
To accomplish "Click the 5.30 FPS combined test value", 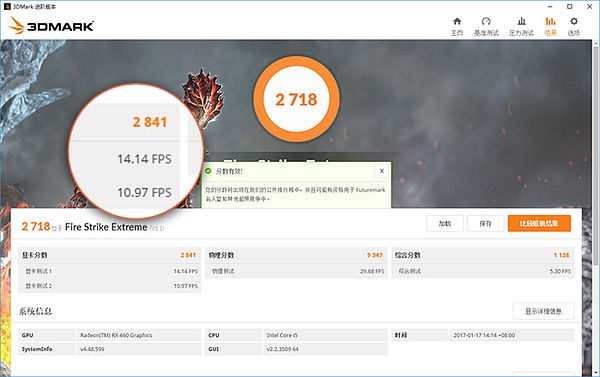I will (x=560, y=271).
